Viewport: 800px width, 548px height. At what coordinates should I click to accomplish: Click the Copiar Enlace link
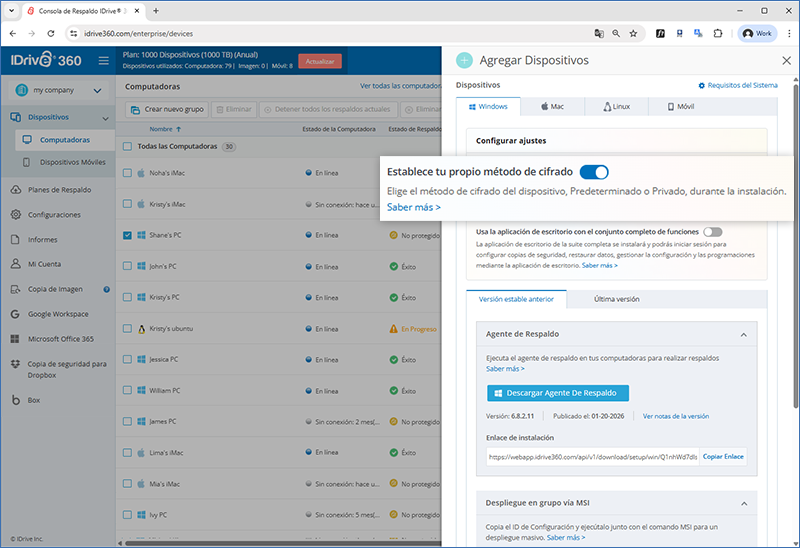click(723, 456)
